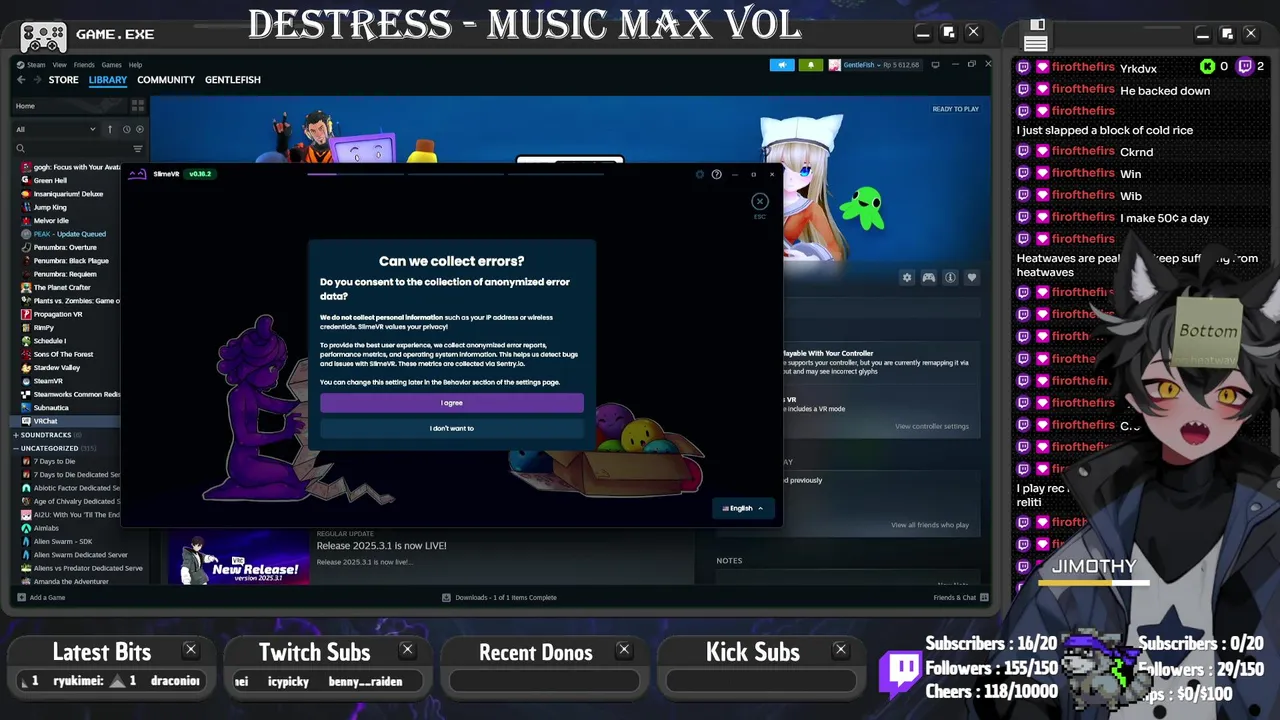The height and width of the screenshot is (720, 1280).
Task: Click Add a Game text in footer
Action: pyautogui.click(x=47, y=597)
